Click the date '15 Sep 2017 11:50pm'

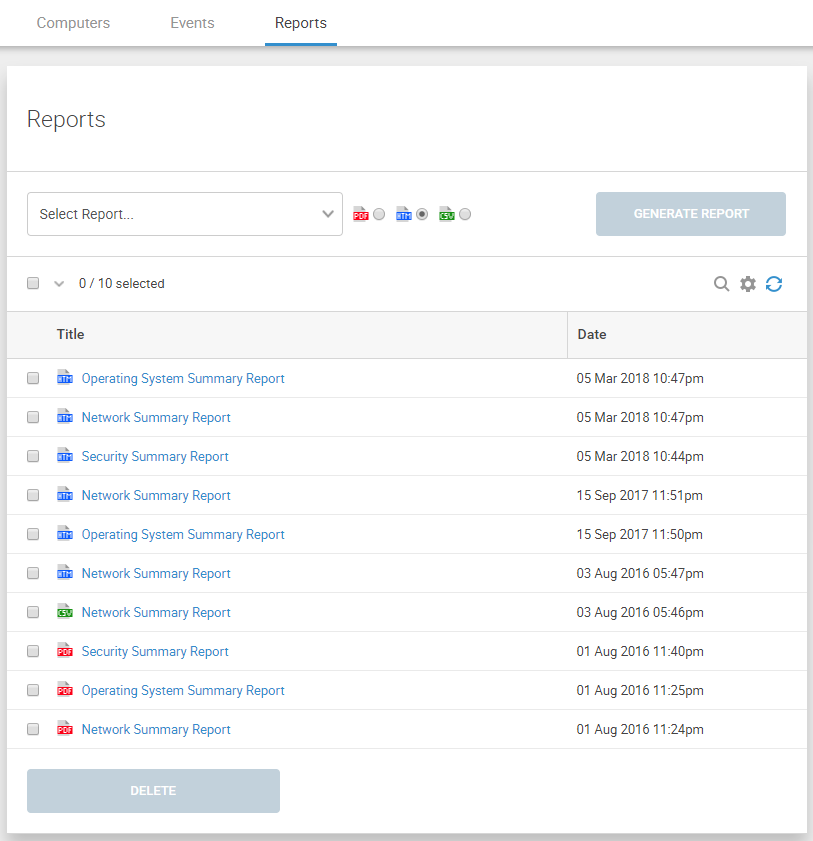[639, 534]
